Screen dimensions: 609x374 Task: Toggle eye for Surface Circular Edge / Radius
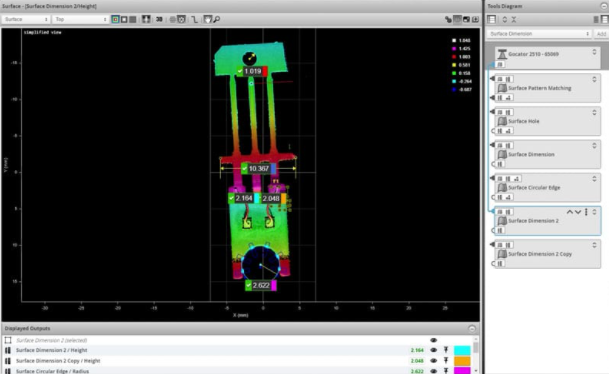[x=433, y=371]
